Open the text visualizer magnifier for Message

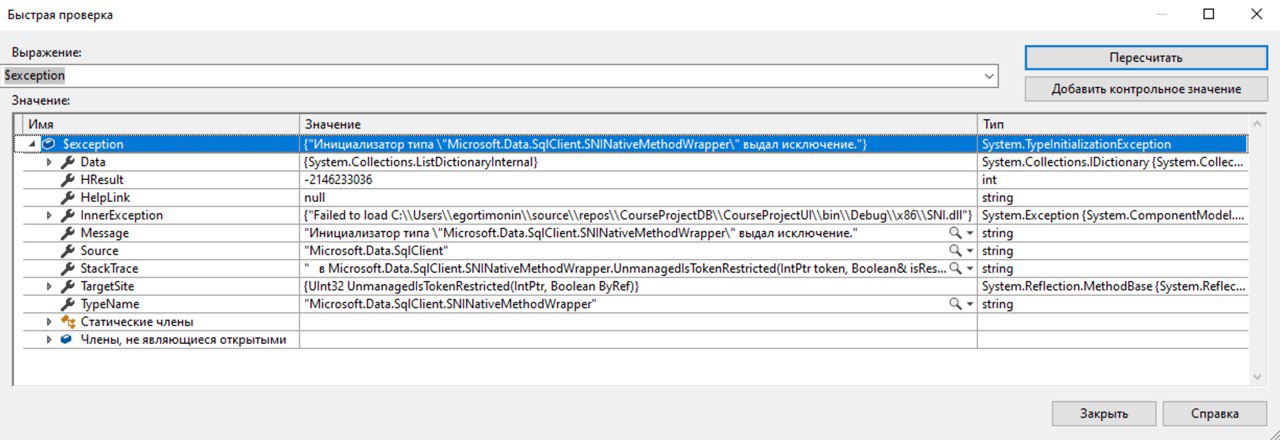pos(955,233)
